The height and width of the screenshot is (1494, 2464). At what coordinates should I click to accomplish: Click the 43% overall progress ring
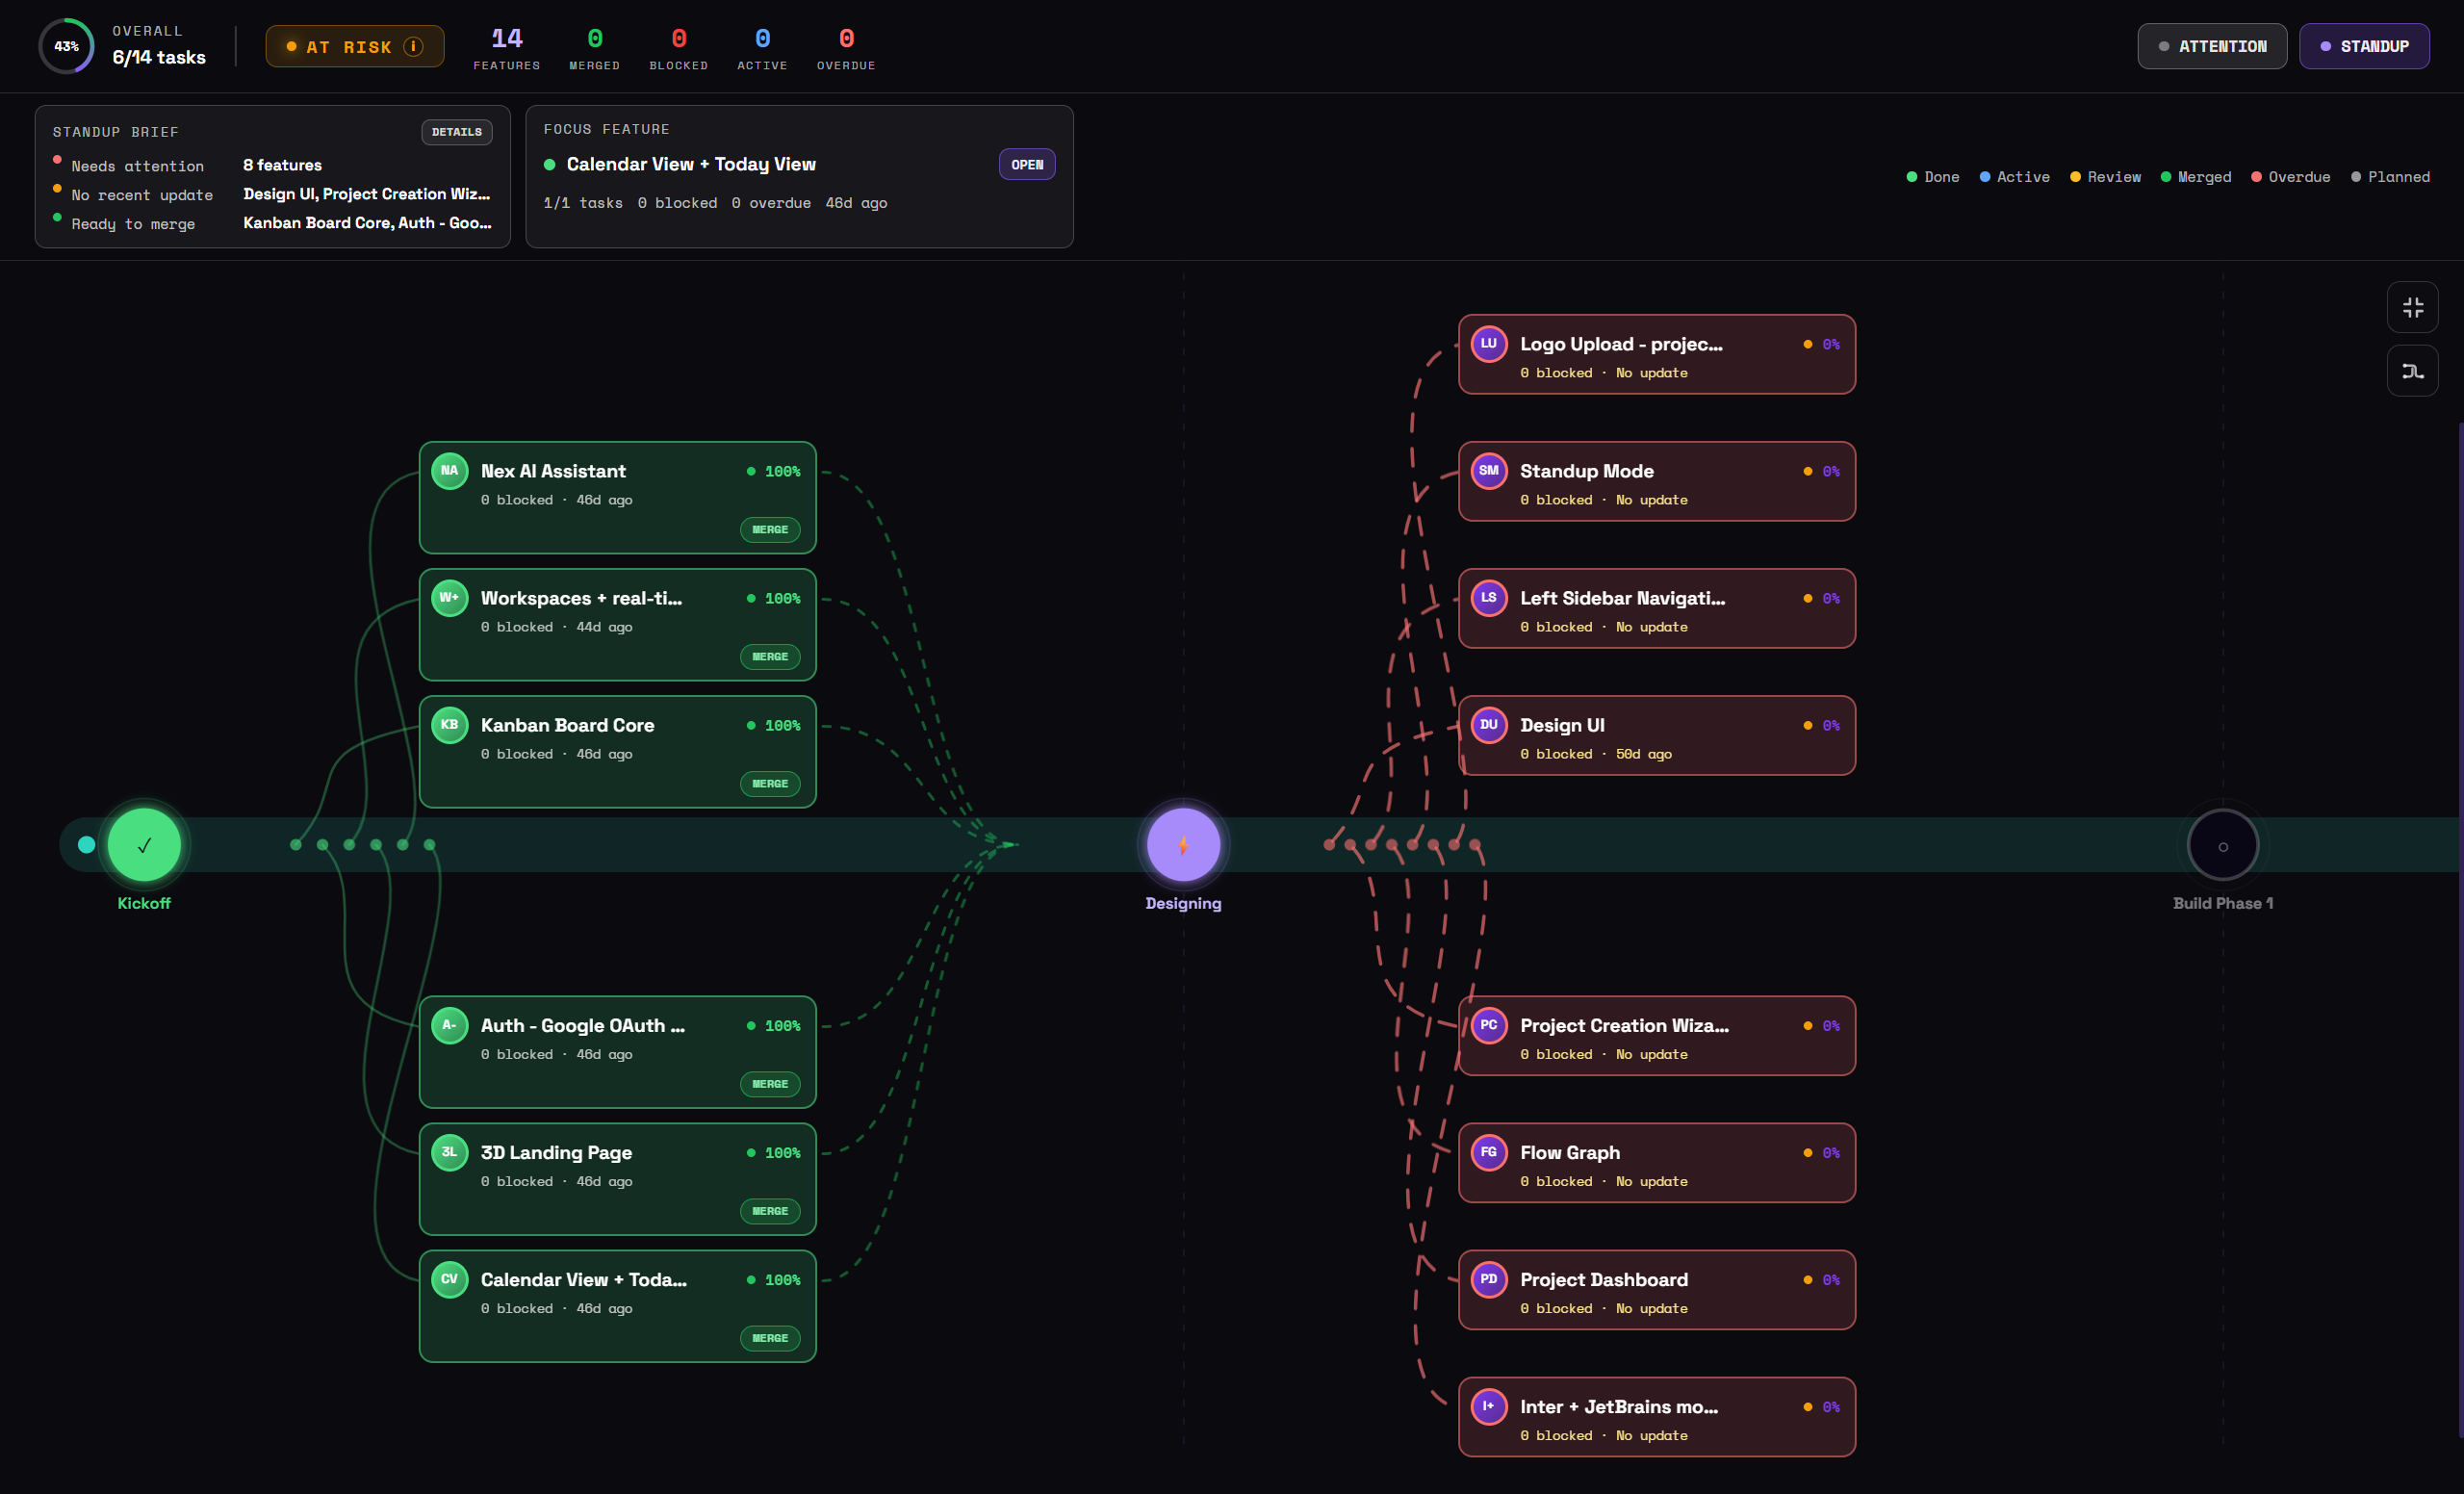coord(66,46)
